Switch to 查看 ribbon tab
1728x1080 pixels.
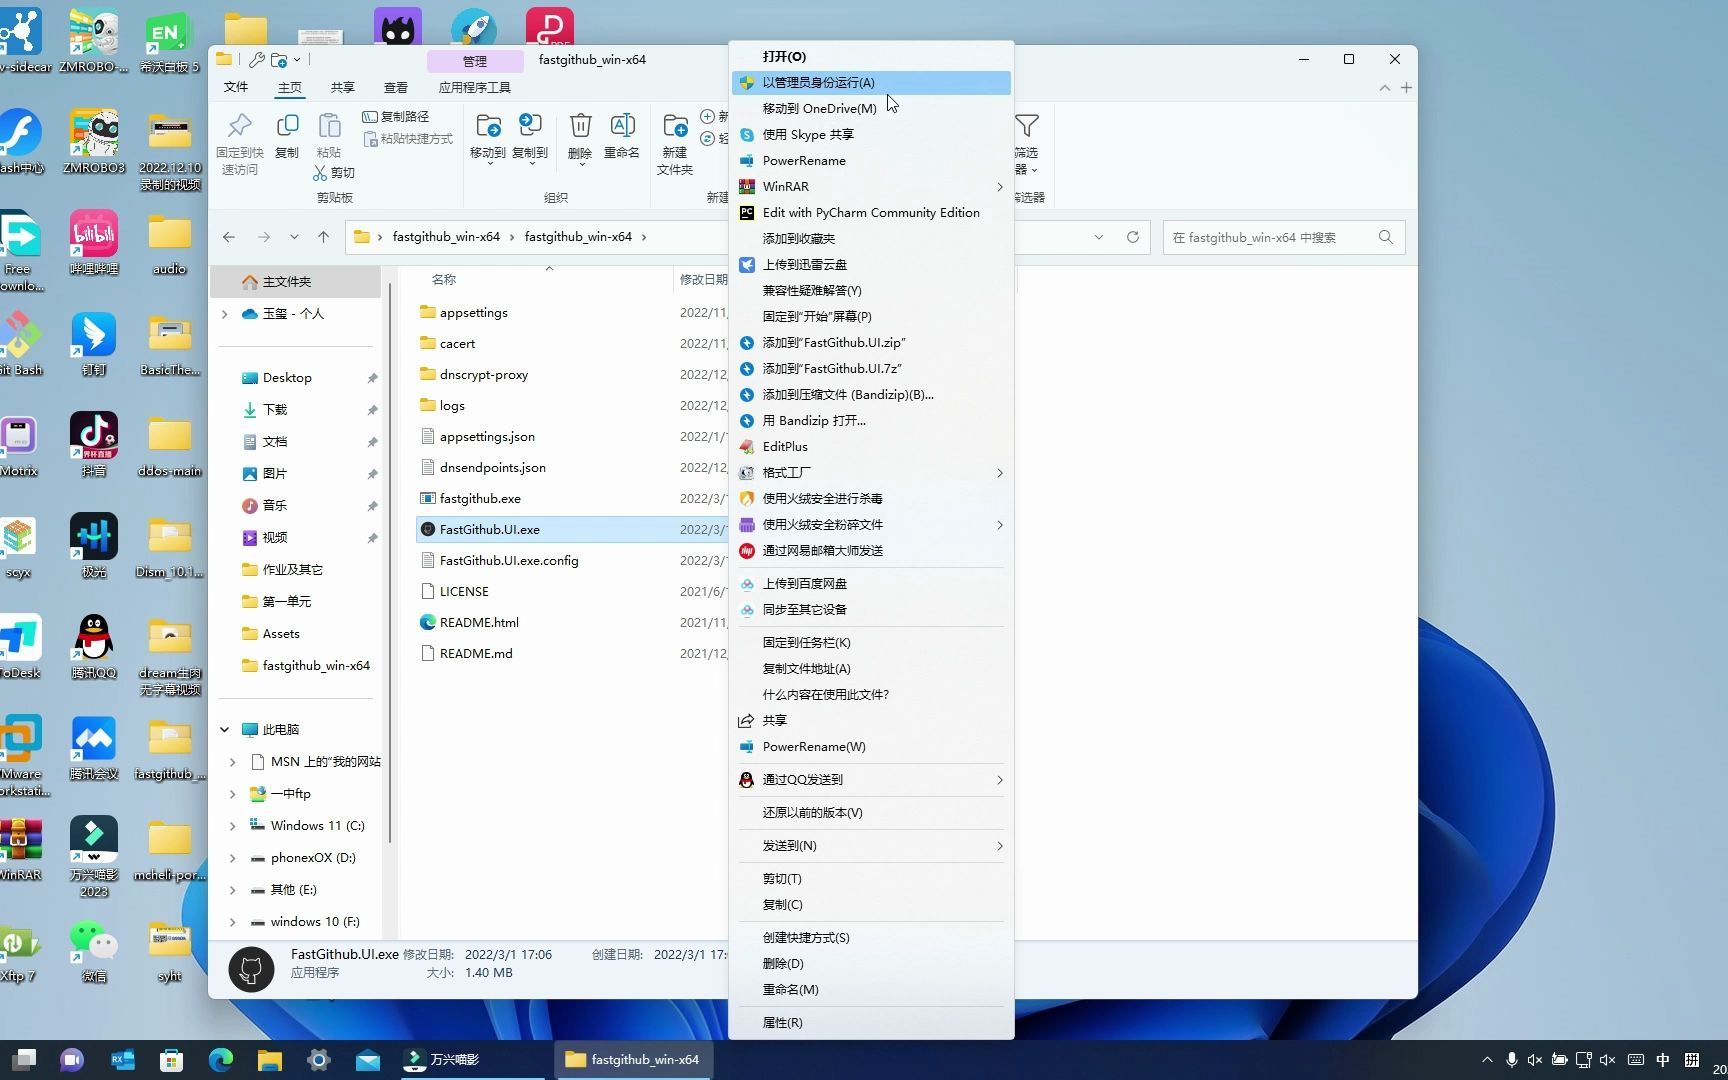pyautogui.click(x=396, y=88)
